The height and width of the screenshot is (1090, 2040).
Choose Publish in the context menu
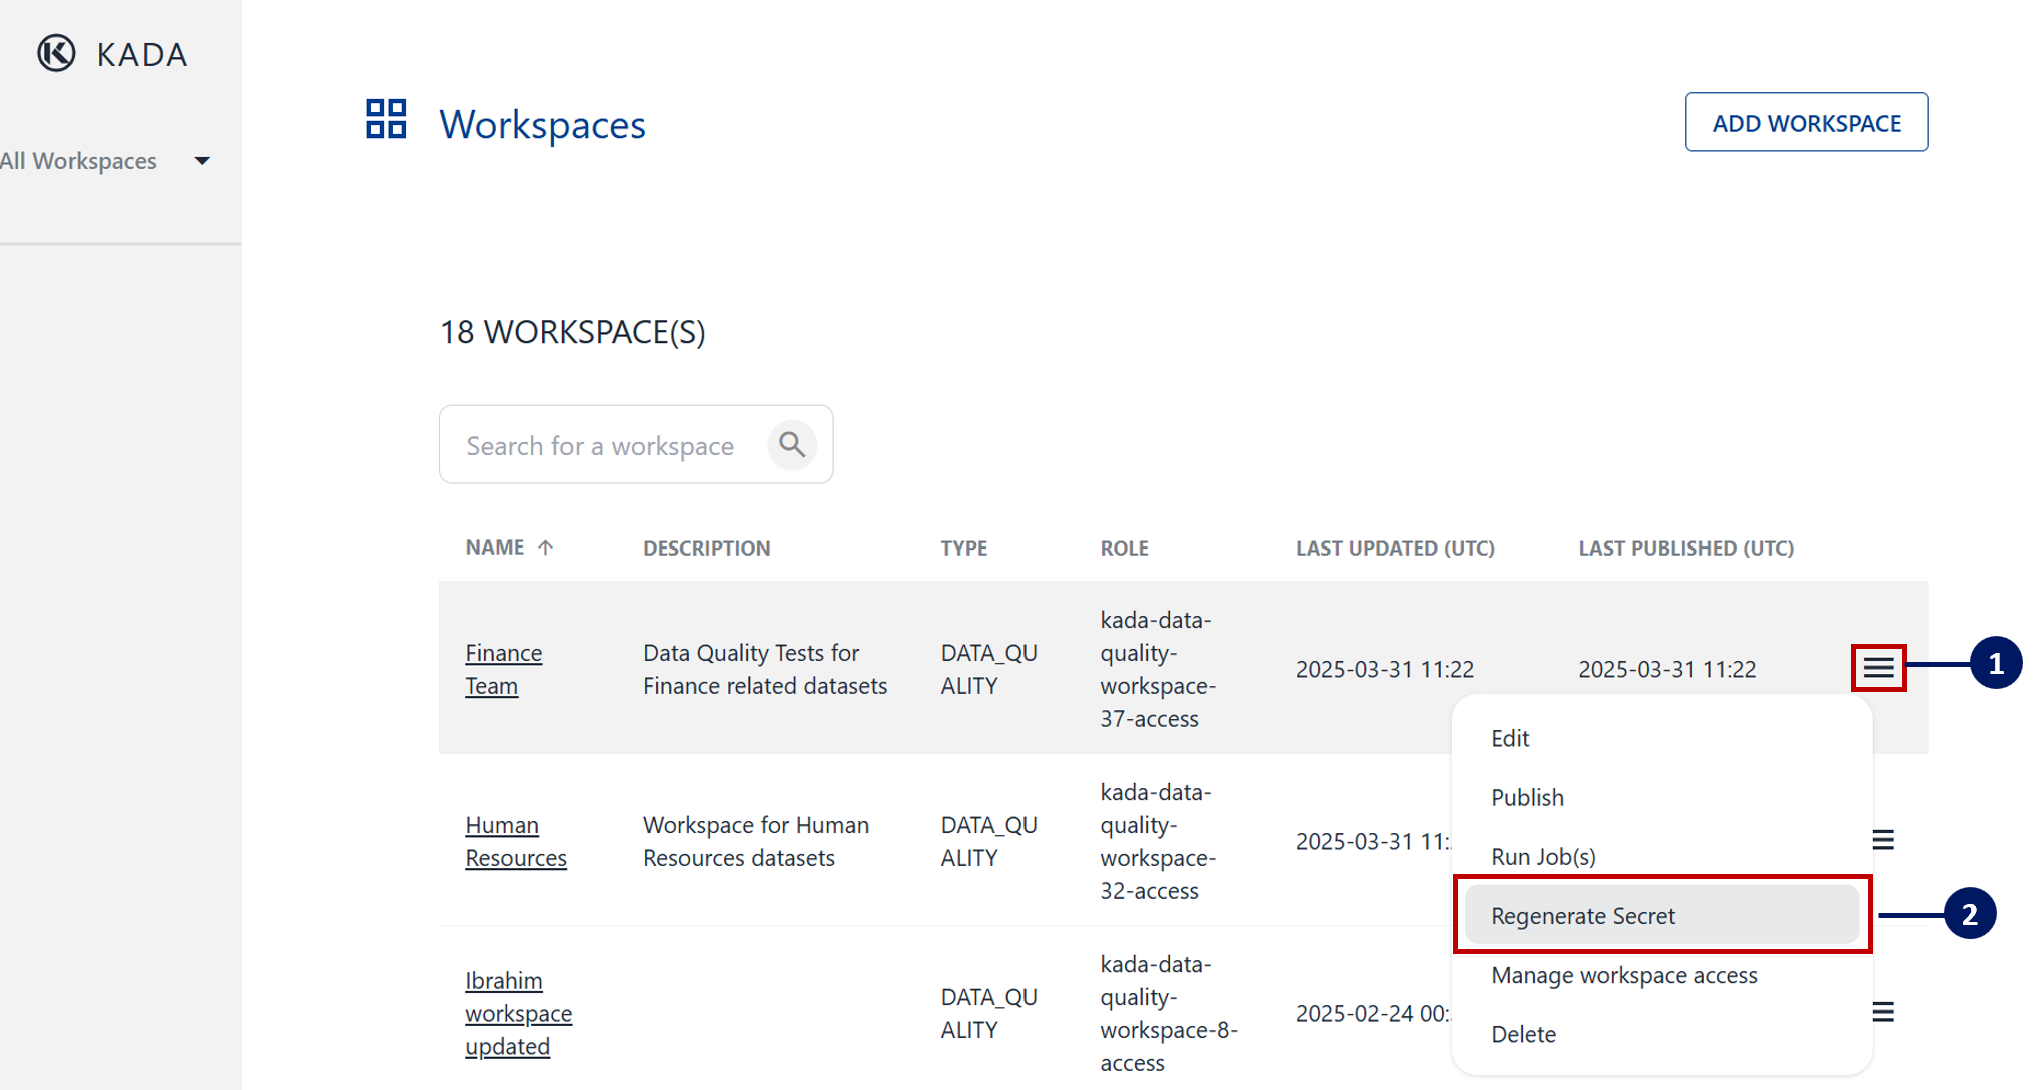click(x=1527, y=797)
